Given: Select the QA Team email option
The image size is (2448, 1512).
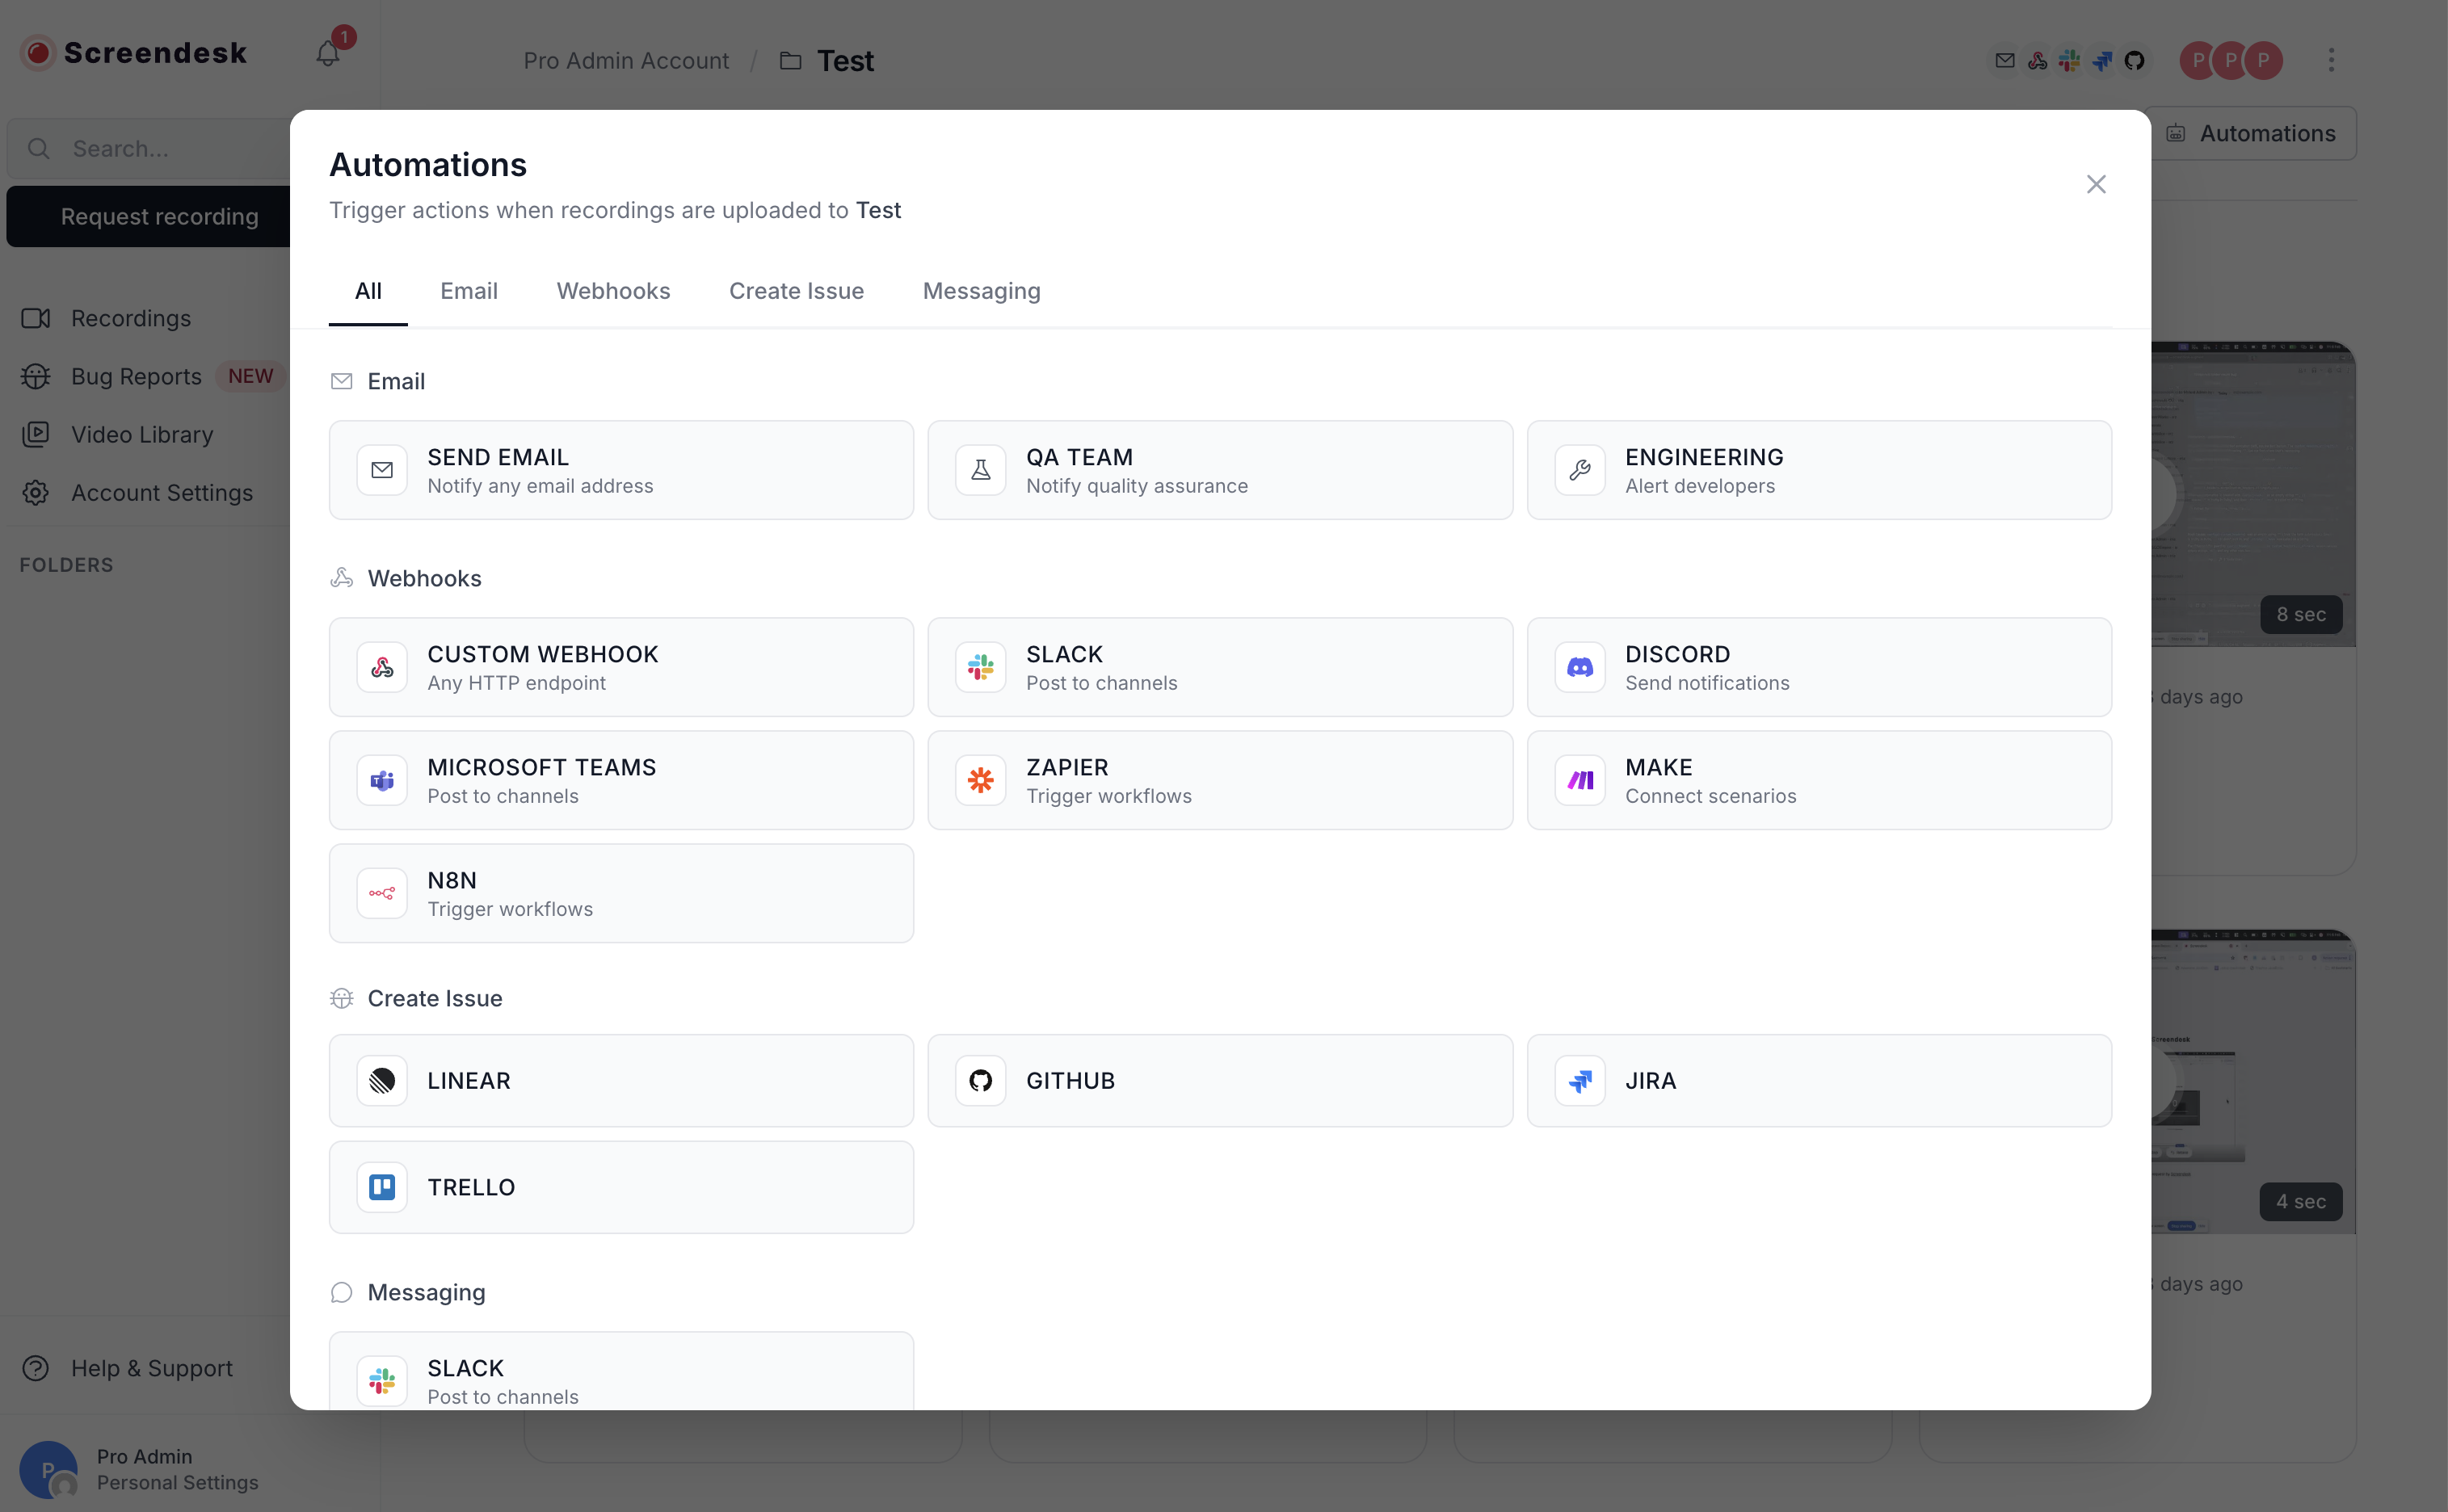Looking at the screenshot, I should pyautogui.click(x=1219, y=470).
